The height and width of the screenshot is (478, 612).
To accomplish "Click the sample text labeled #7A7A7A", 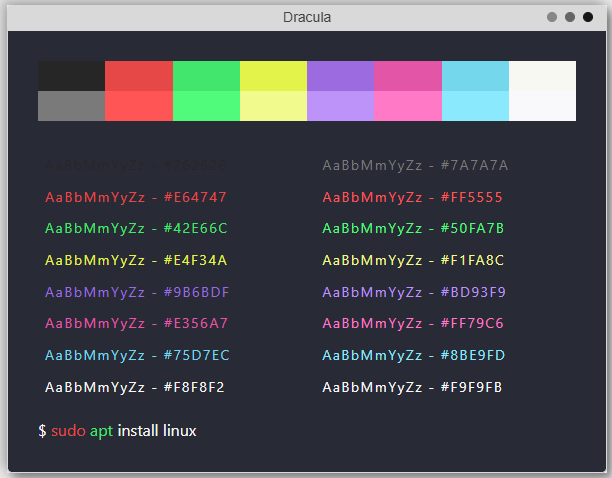I will (415, 166).
